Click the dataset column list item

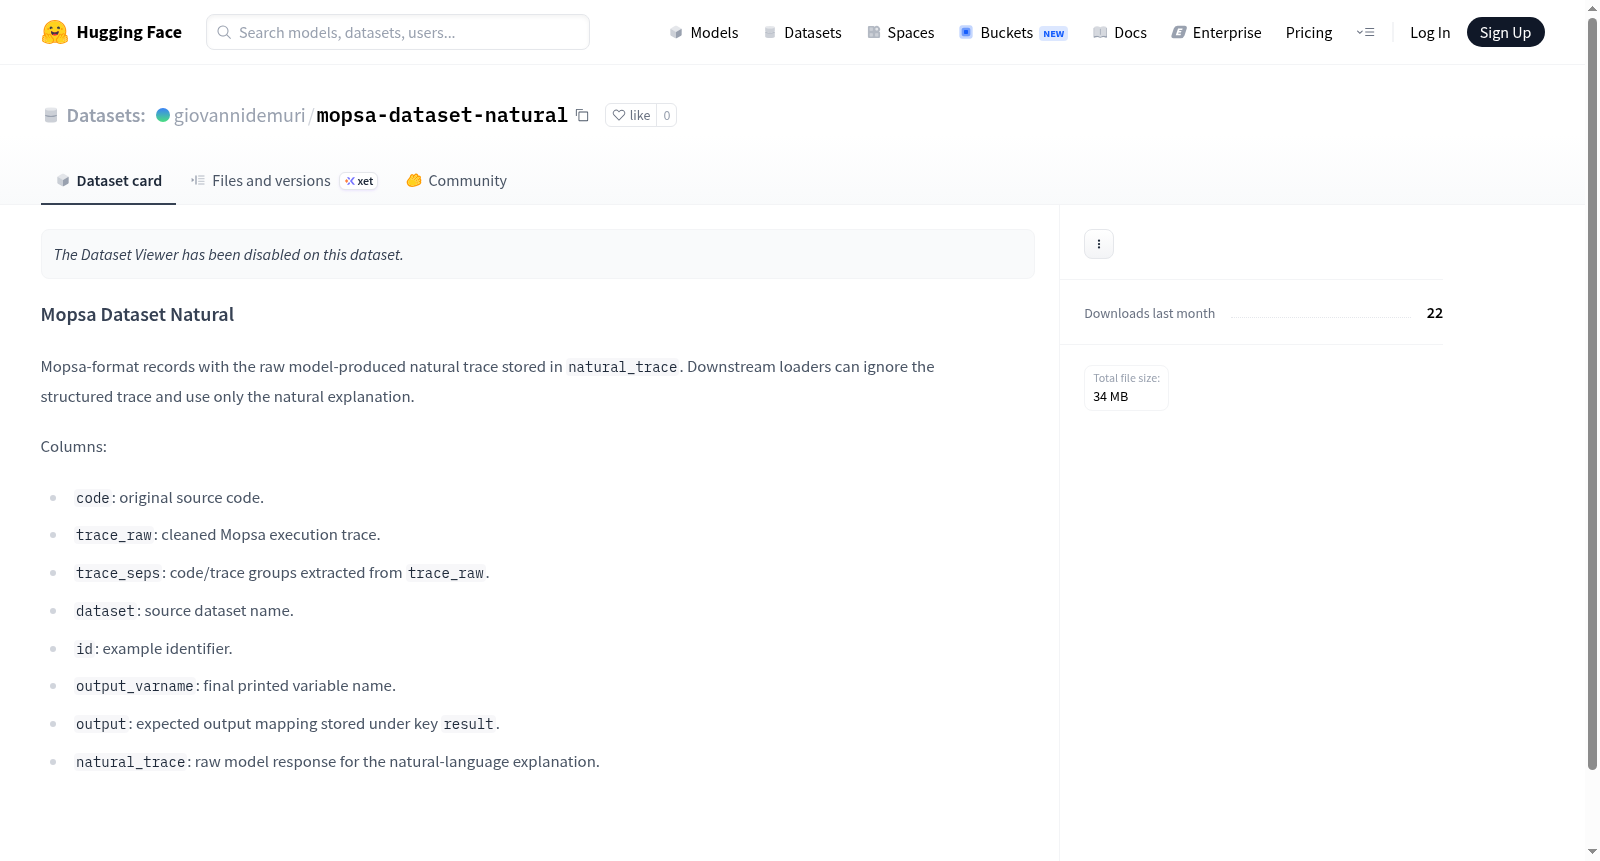point(185,611)
